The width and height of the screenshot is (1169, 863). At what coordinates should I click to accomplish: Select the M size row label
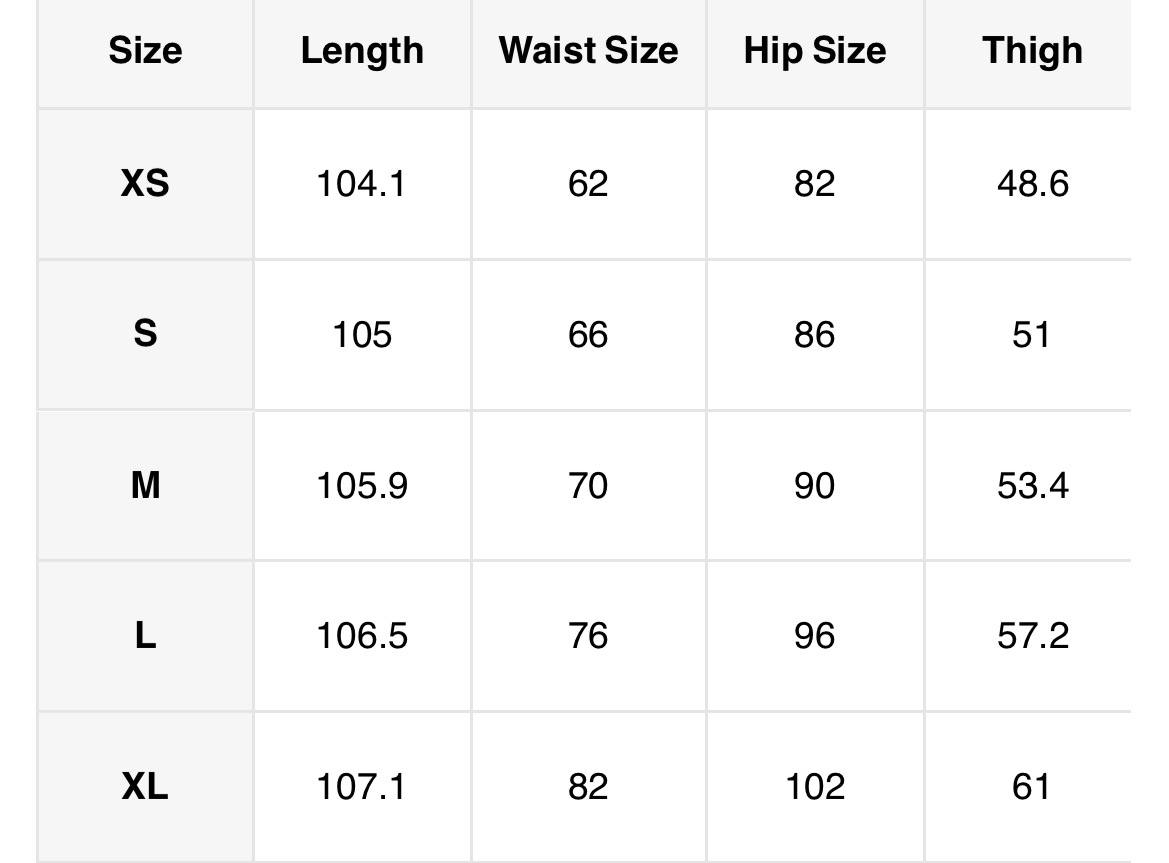tap(145, 486)
